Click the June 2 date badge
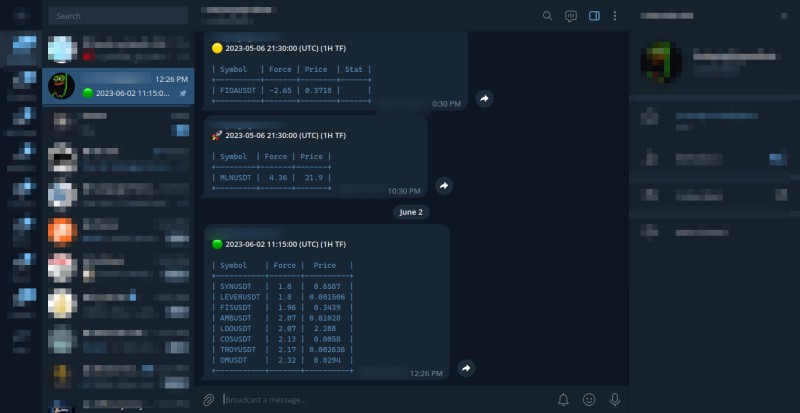 click(x=411, y=212)
